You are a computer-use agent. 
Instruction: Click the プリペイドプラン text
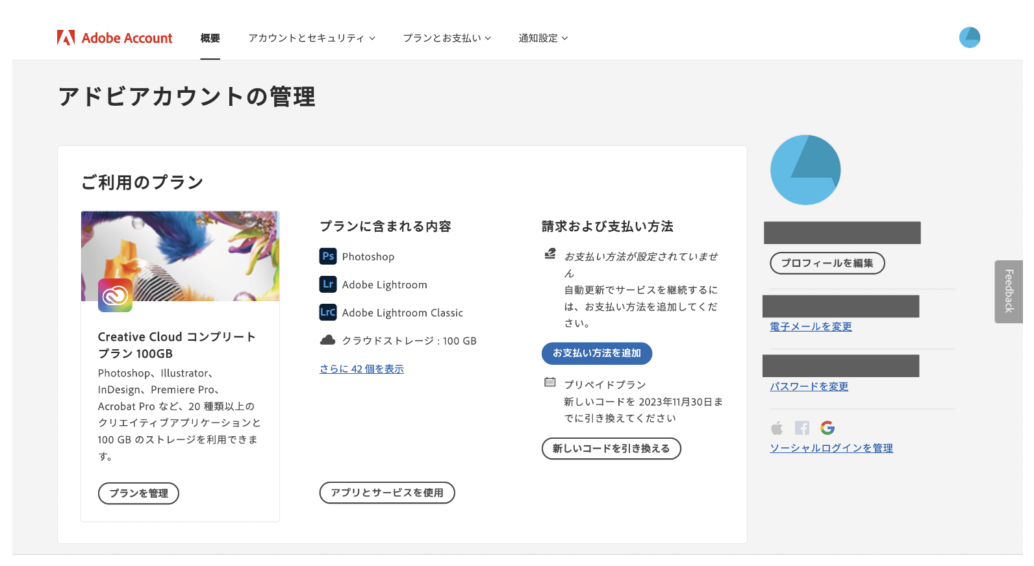[605, 385]
